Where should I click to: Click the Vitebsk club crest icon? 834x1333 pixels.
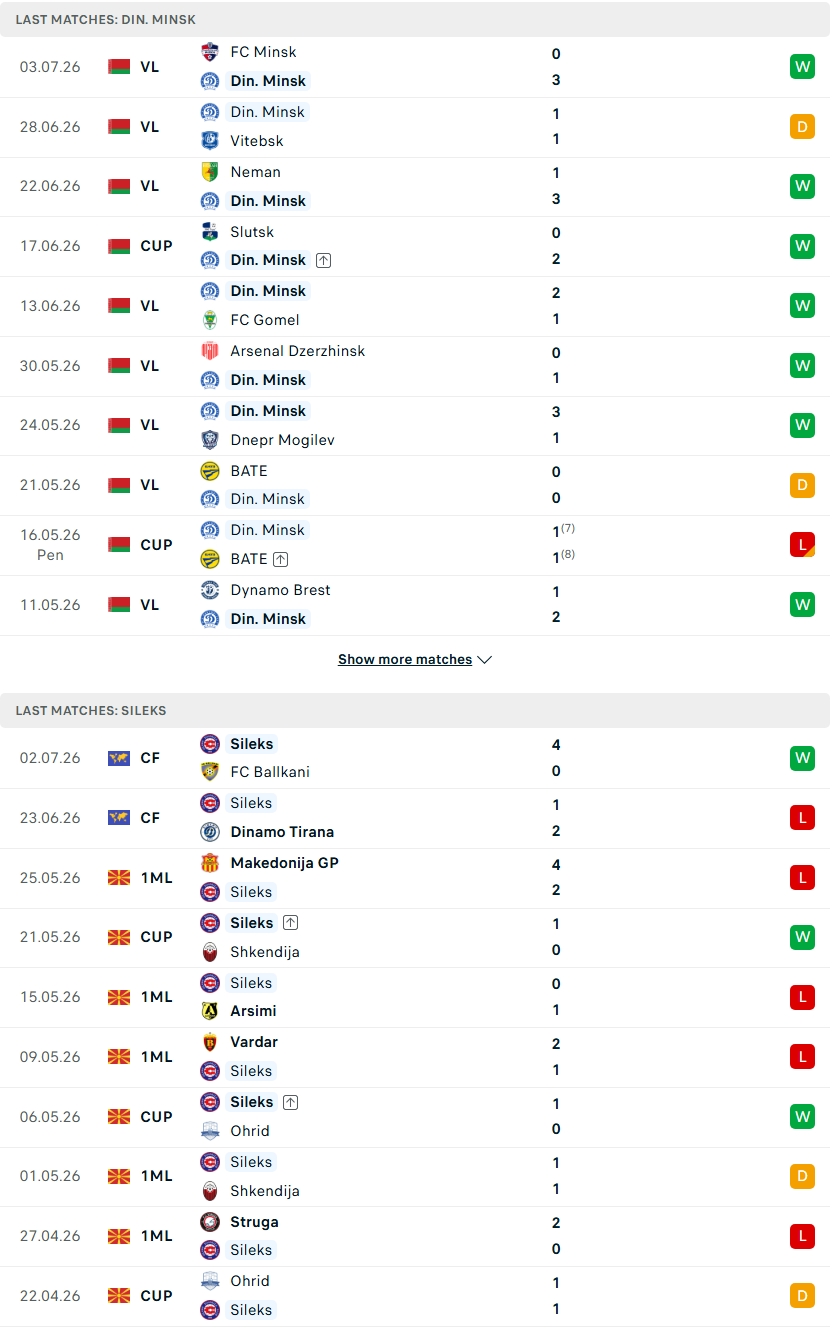click(x=210, y=140)
